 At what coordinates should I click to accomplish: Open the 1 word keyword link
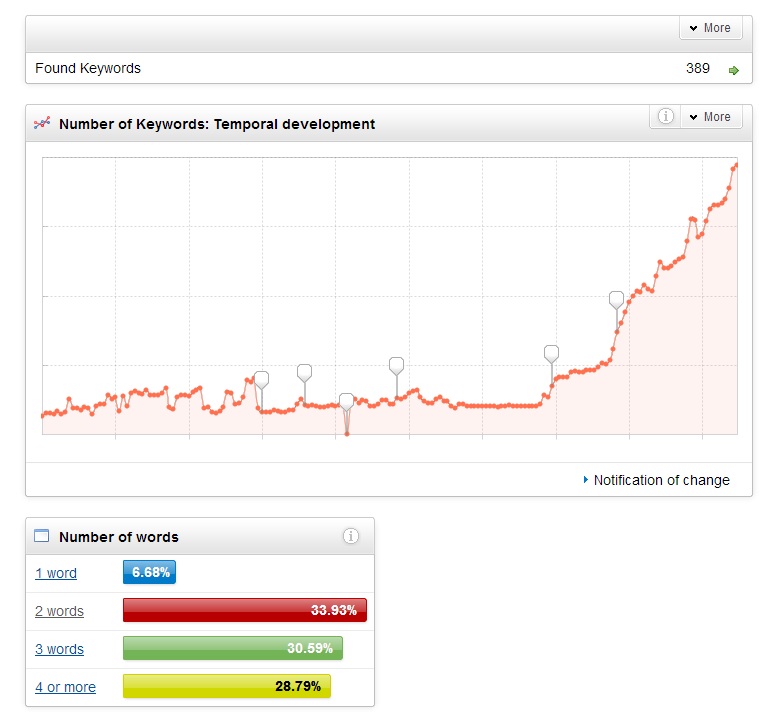pos(56,573)
